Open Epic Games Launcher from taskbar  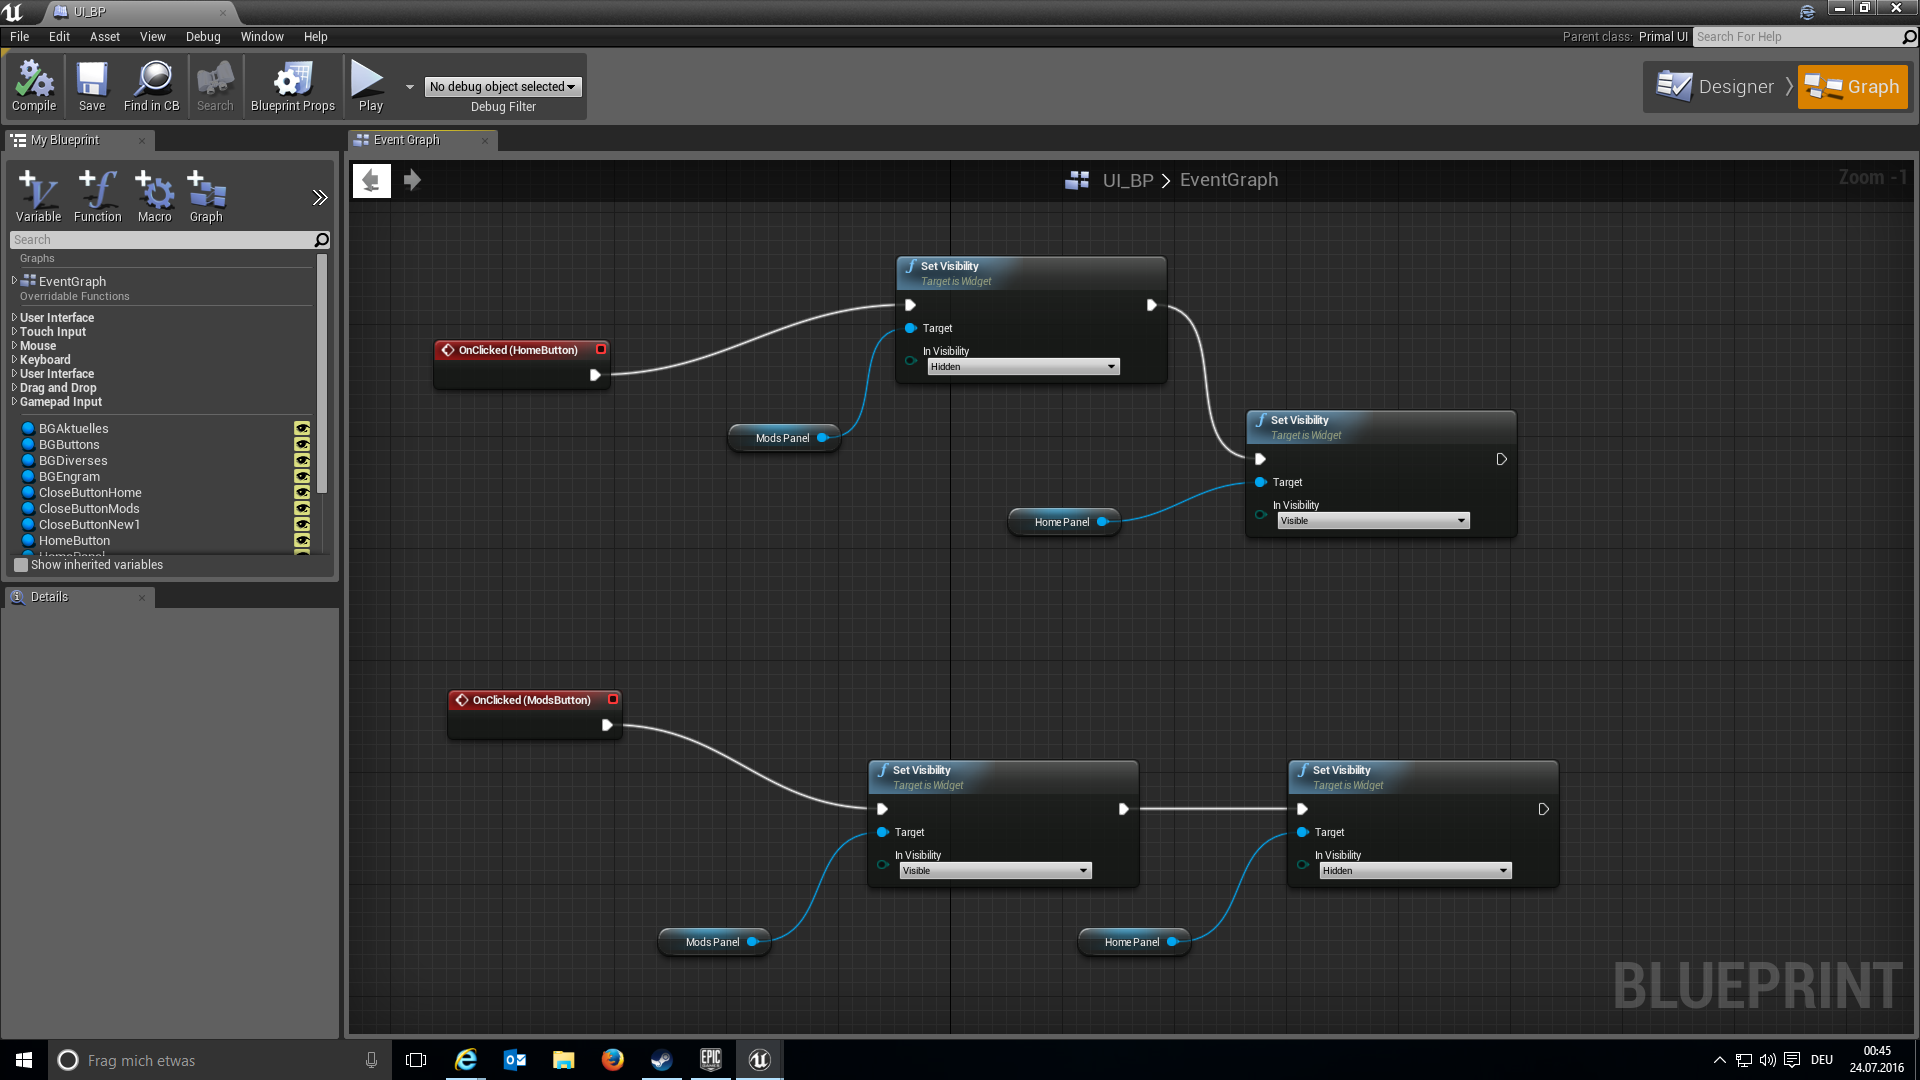(x=711, y=1060)
